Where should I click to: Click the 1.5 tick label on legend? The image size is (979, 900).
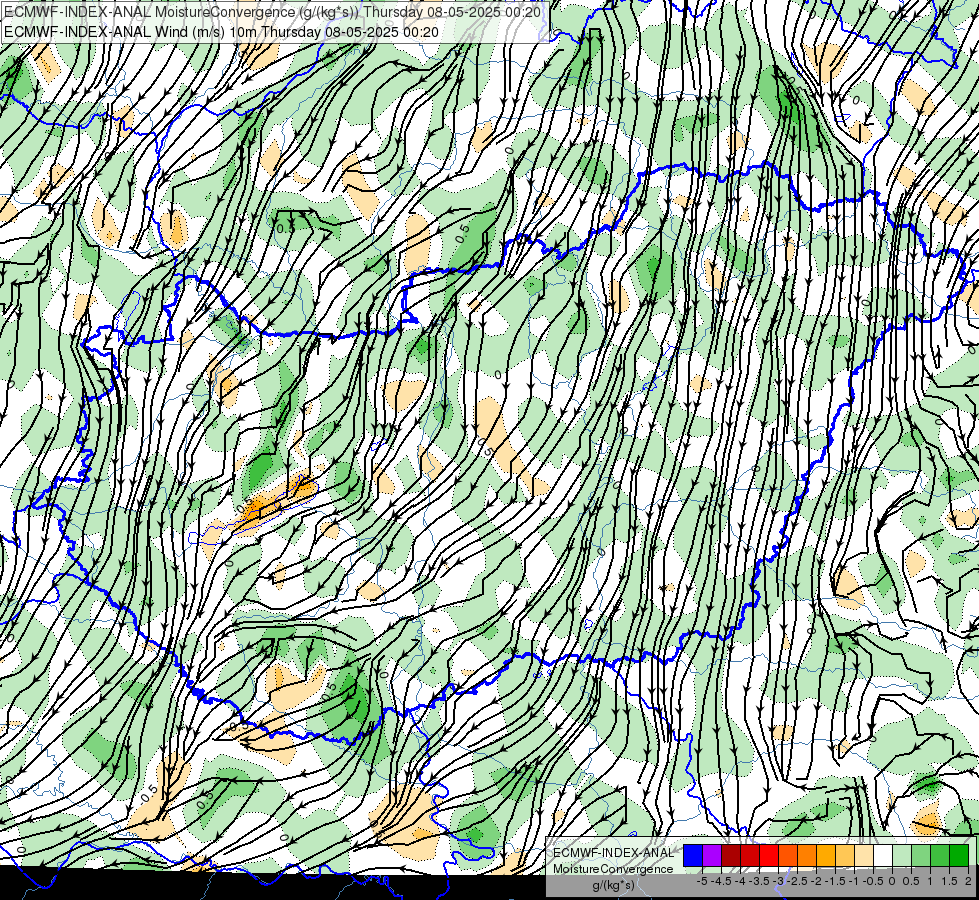[x=948, y=881]
